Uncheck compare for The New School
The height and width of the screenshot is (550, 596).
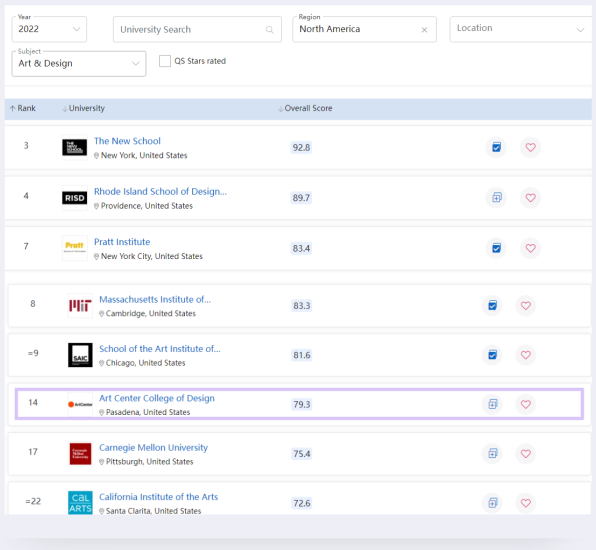coord(496,147)
